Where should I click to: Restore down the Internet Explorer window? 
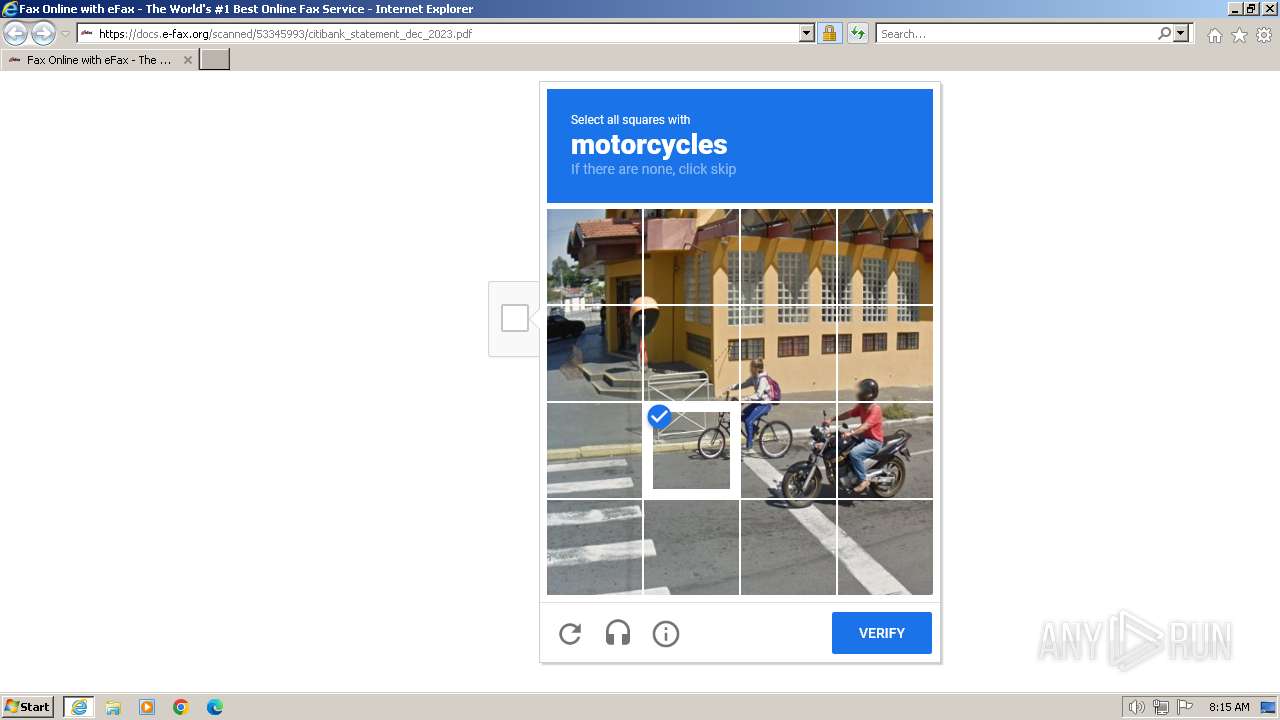[x=1252, y=8]
